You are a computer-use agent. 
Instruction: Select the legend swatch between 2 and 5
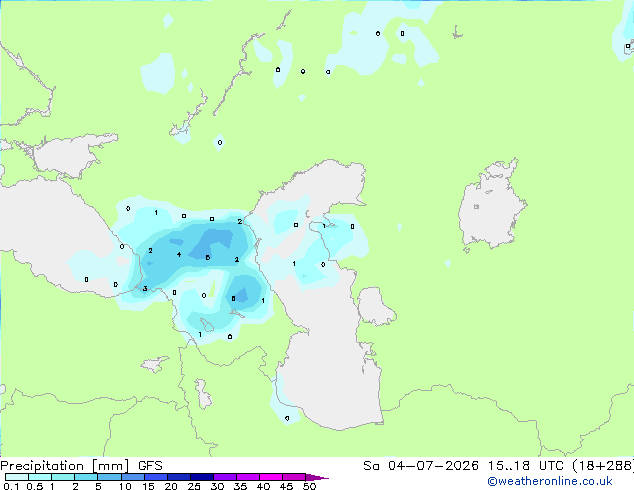point(86,477)
